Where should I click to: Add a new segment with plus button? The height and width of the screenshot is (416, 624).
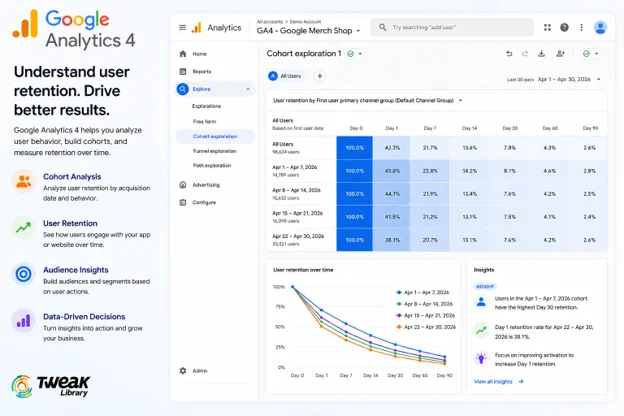320,76
